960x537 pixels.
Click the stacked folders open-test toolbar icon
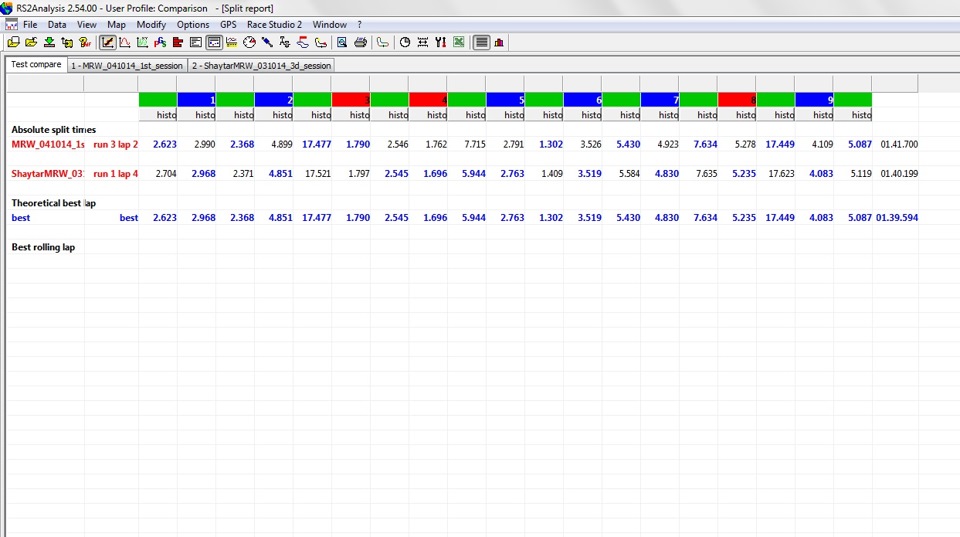coord(13,42)
